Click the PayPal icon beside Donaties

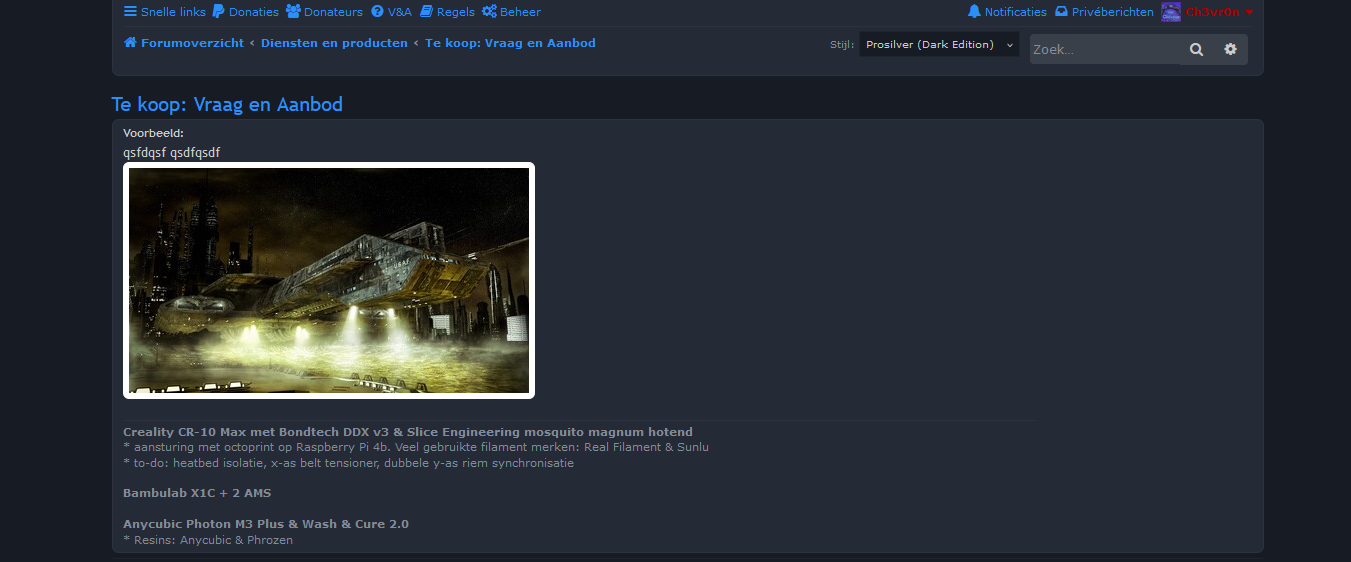218,12
